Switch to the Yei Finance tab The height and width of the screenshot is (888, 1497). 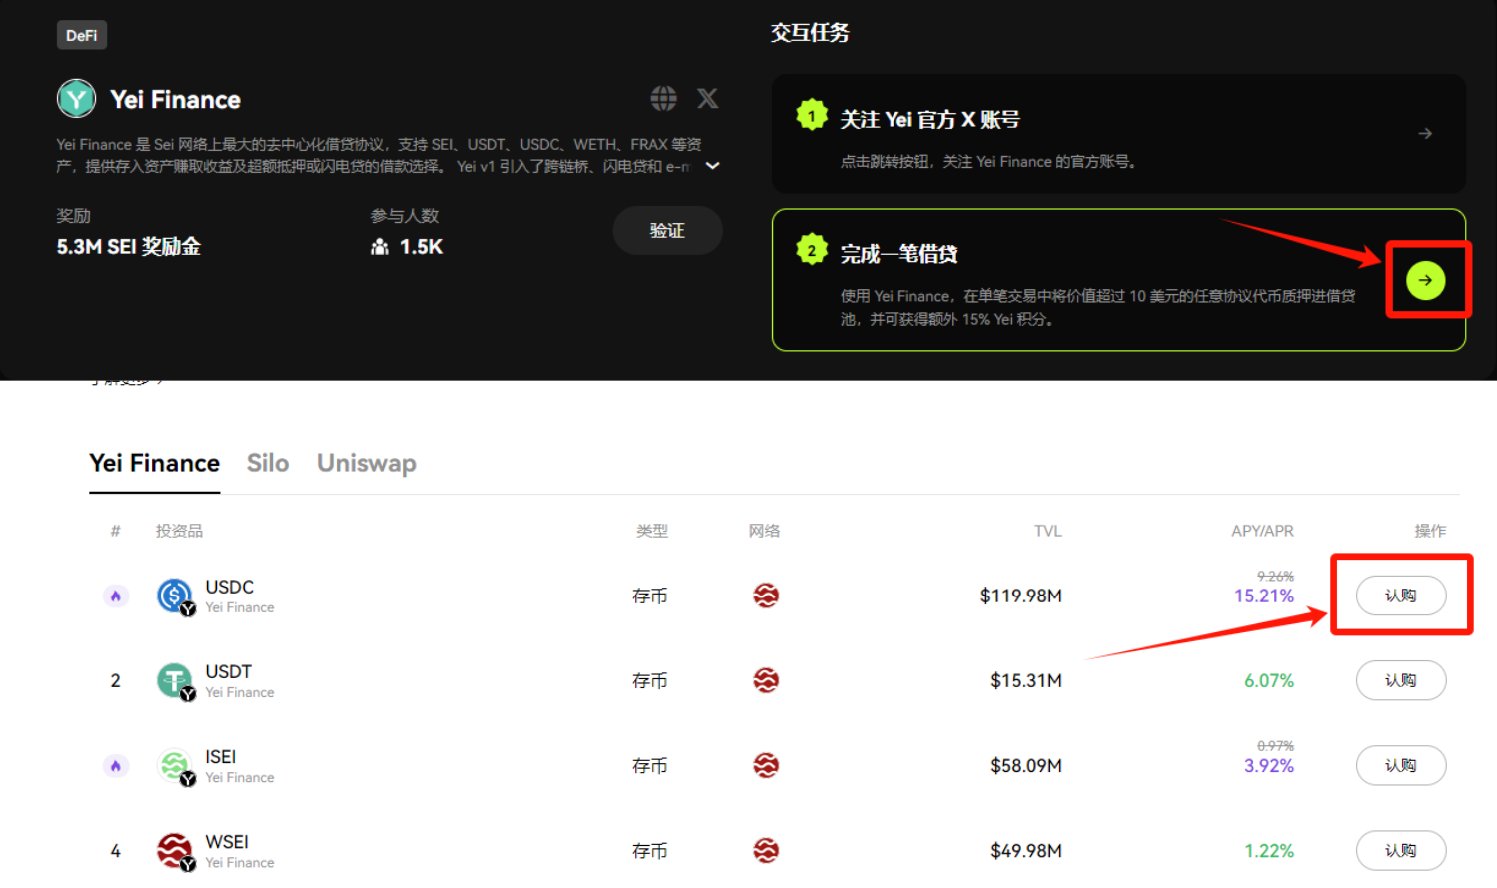tap(154, 463)
